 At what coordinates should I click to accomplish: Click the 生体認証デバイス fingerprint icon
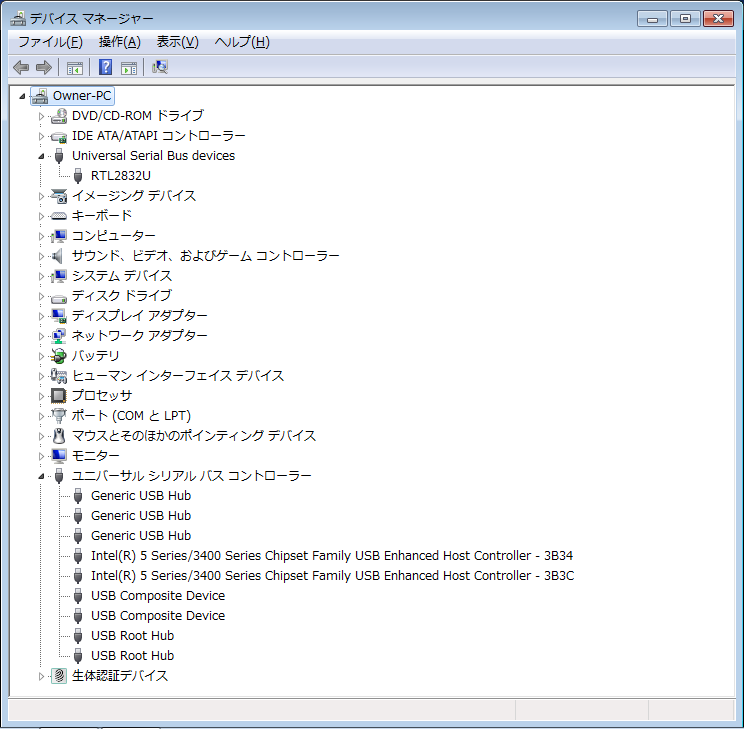[x=59, y=676]
